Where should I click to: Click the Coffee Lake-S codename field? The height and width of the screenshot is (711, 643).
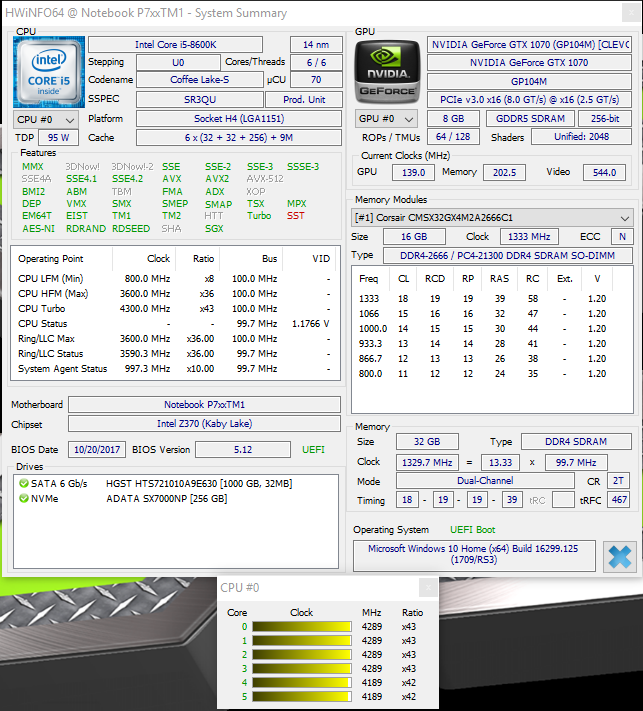(x=200, y=80)
